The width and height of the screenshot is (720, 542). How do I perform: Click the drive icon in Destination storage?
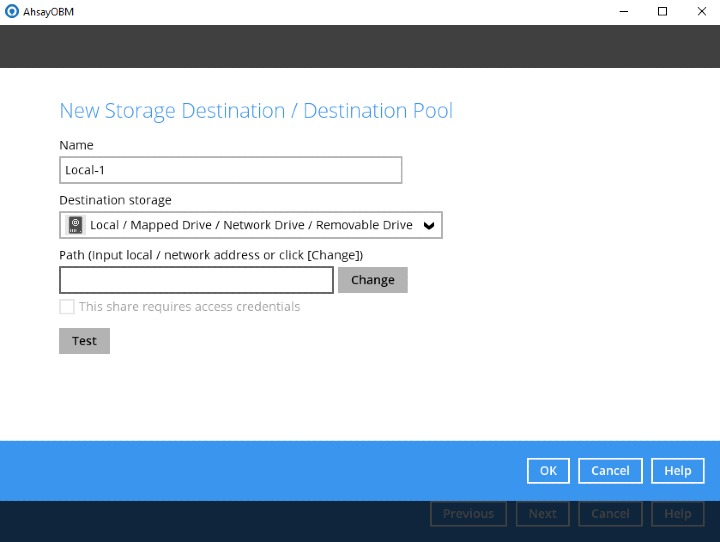coord(75,225)
